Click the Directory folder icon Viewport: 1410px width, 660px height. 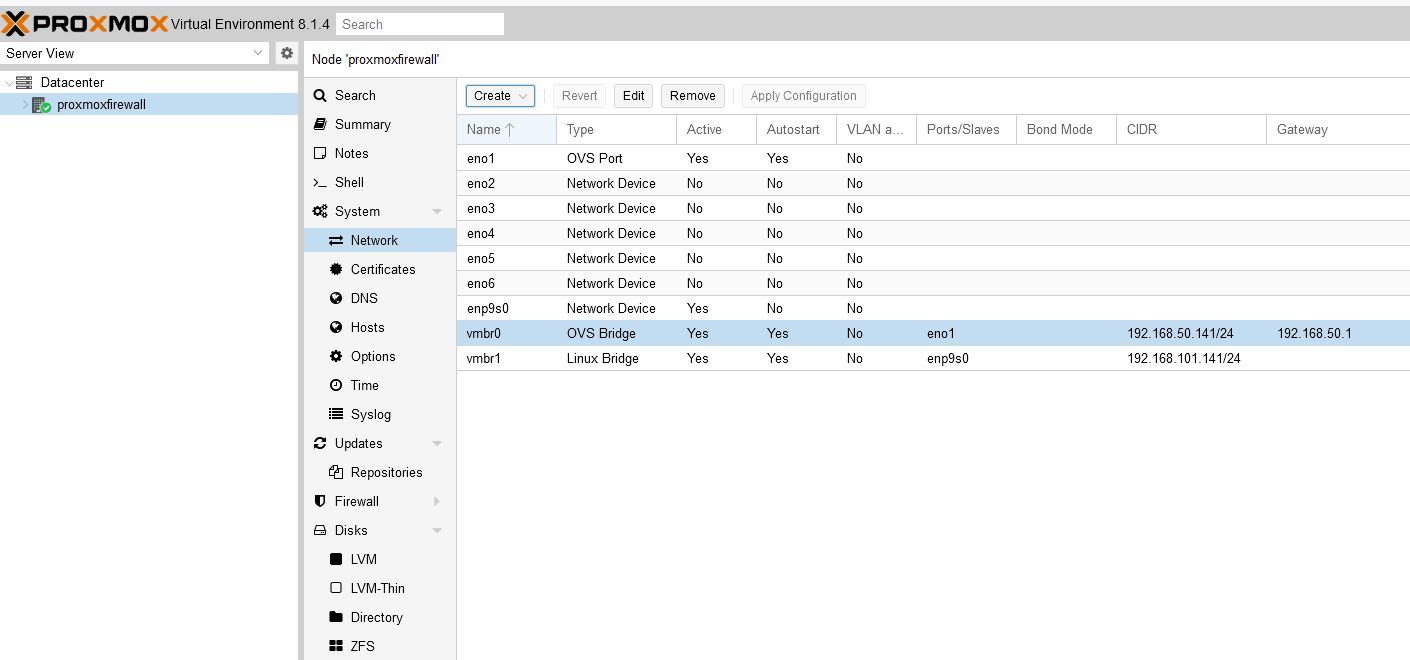click(x=336, y=617)
